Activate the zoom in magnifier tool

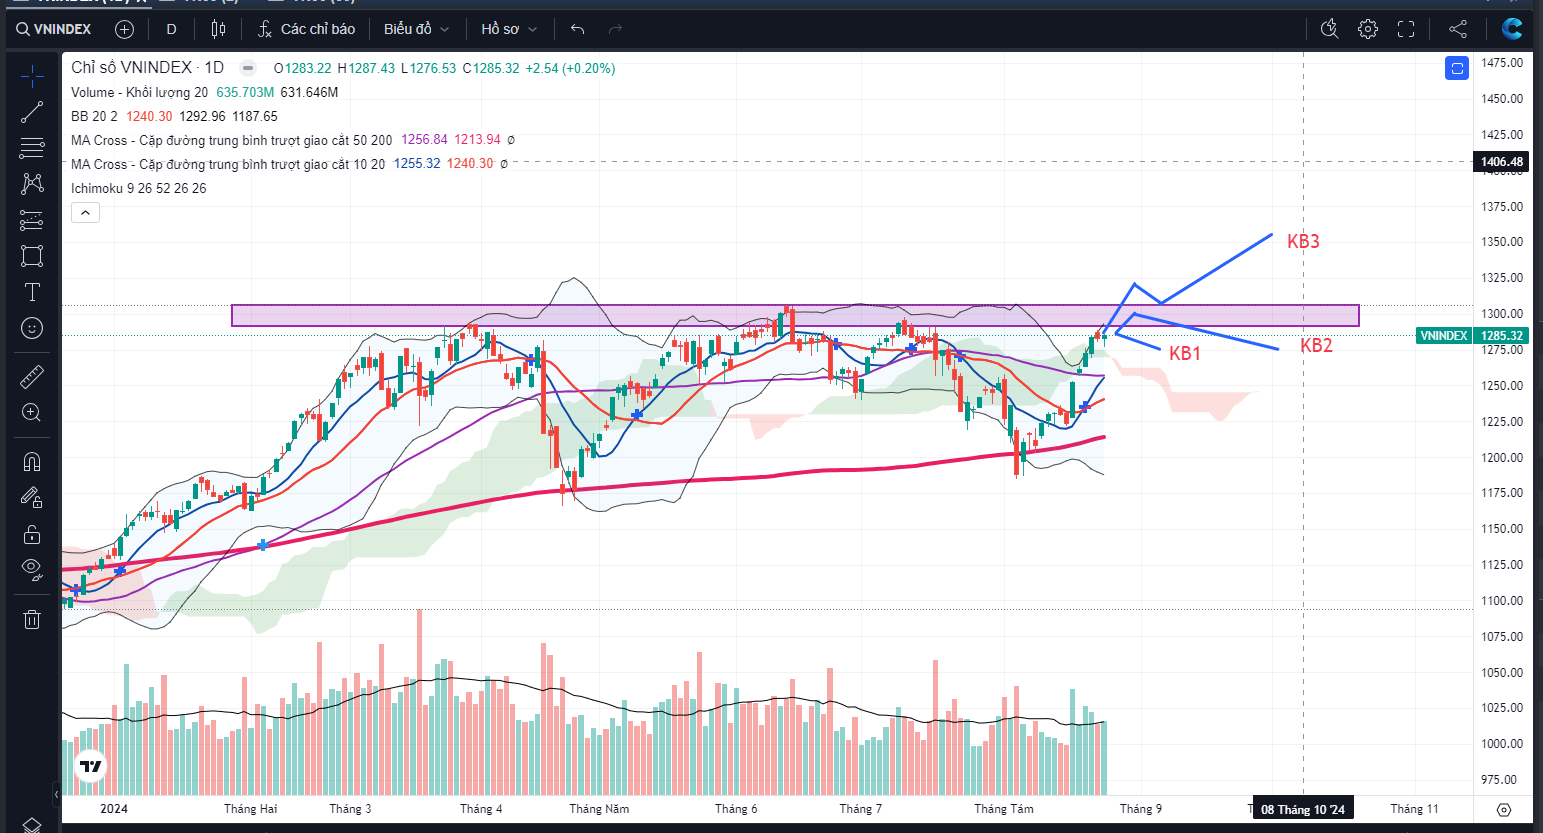[32, 412]
